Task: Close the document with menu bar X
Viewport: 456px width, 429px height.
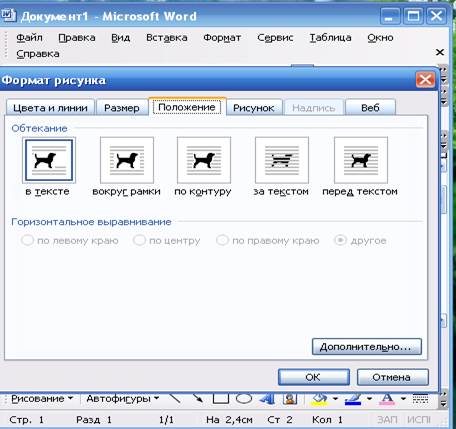Action: pyautogui.click(x=440, y=52)
